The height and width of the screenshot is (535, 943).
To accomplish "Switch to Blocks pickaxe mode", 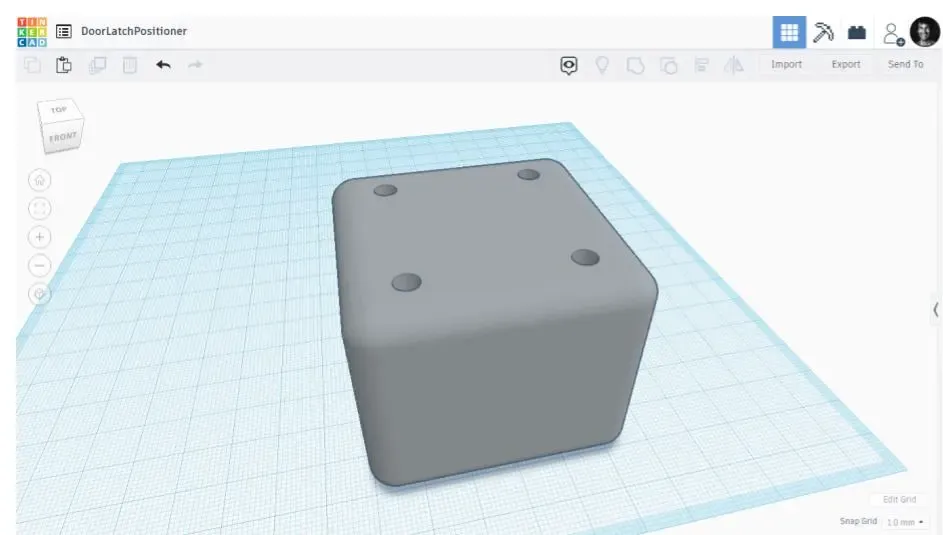I will point(823,32).
